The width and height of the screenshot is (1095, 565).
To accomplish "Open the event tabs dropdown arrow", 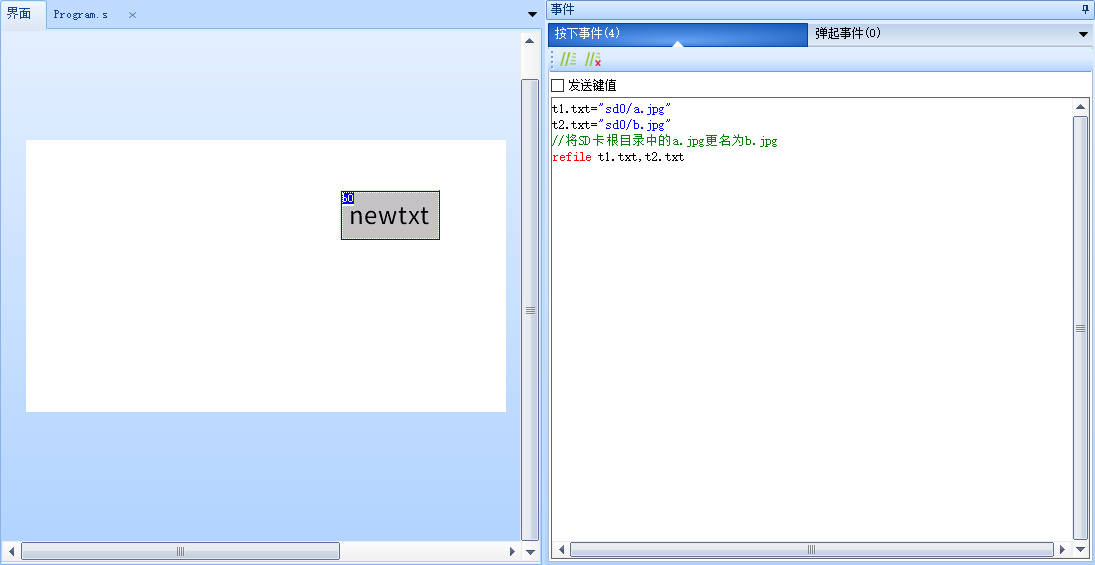I will [1083, 34].
